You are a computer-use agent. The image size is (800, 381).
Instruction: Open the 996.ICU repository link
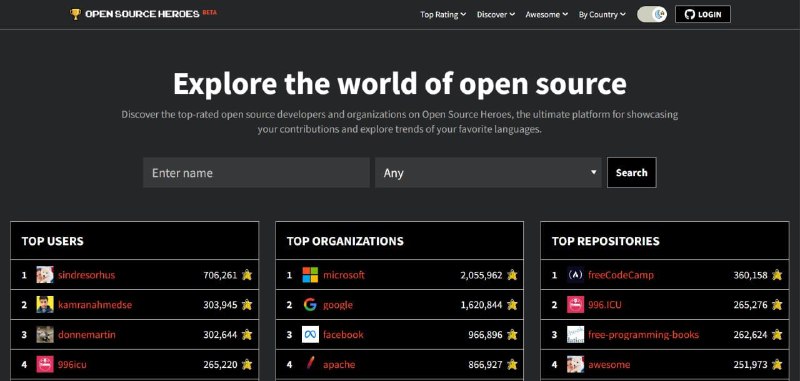tap(605, 305)
